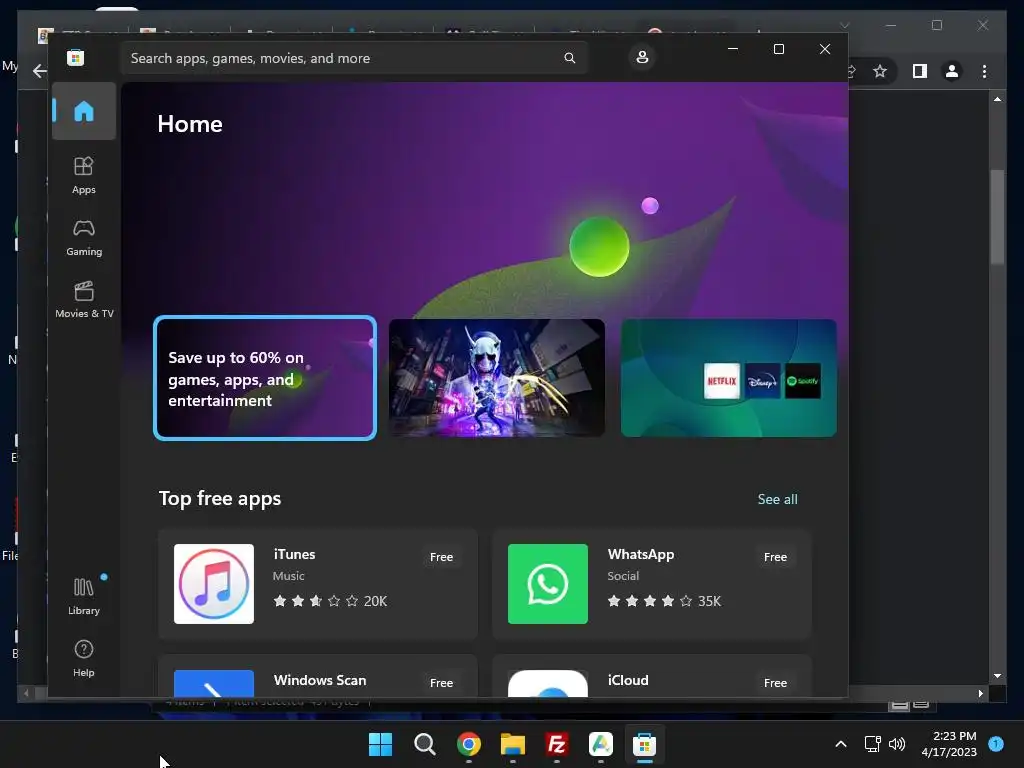Minimize the Microsoft Store window
This screenshot has height=768, width=1024.
[733, 49]
